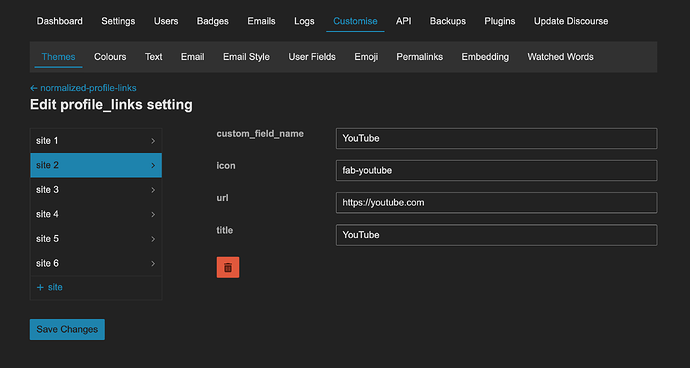The image size is (690, 368).
Task: Switch to the Permalinks tab
Action: [x=419, y=57]
